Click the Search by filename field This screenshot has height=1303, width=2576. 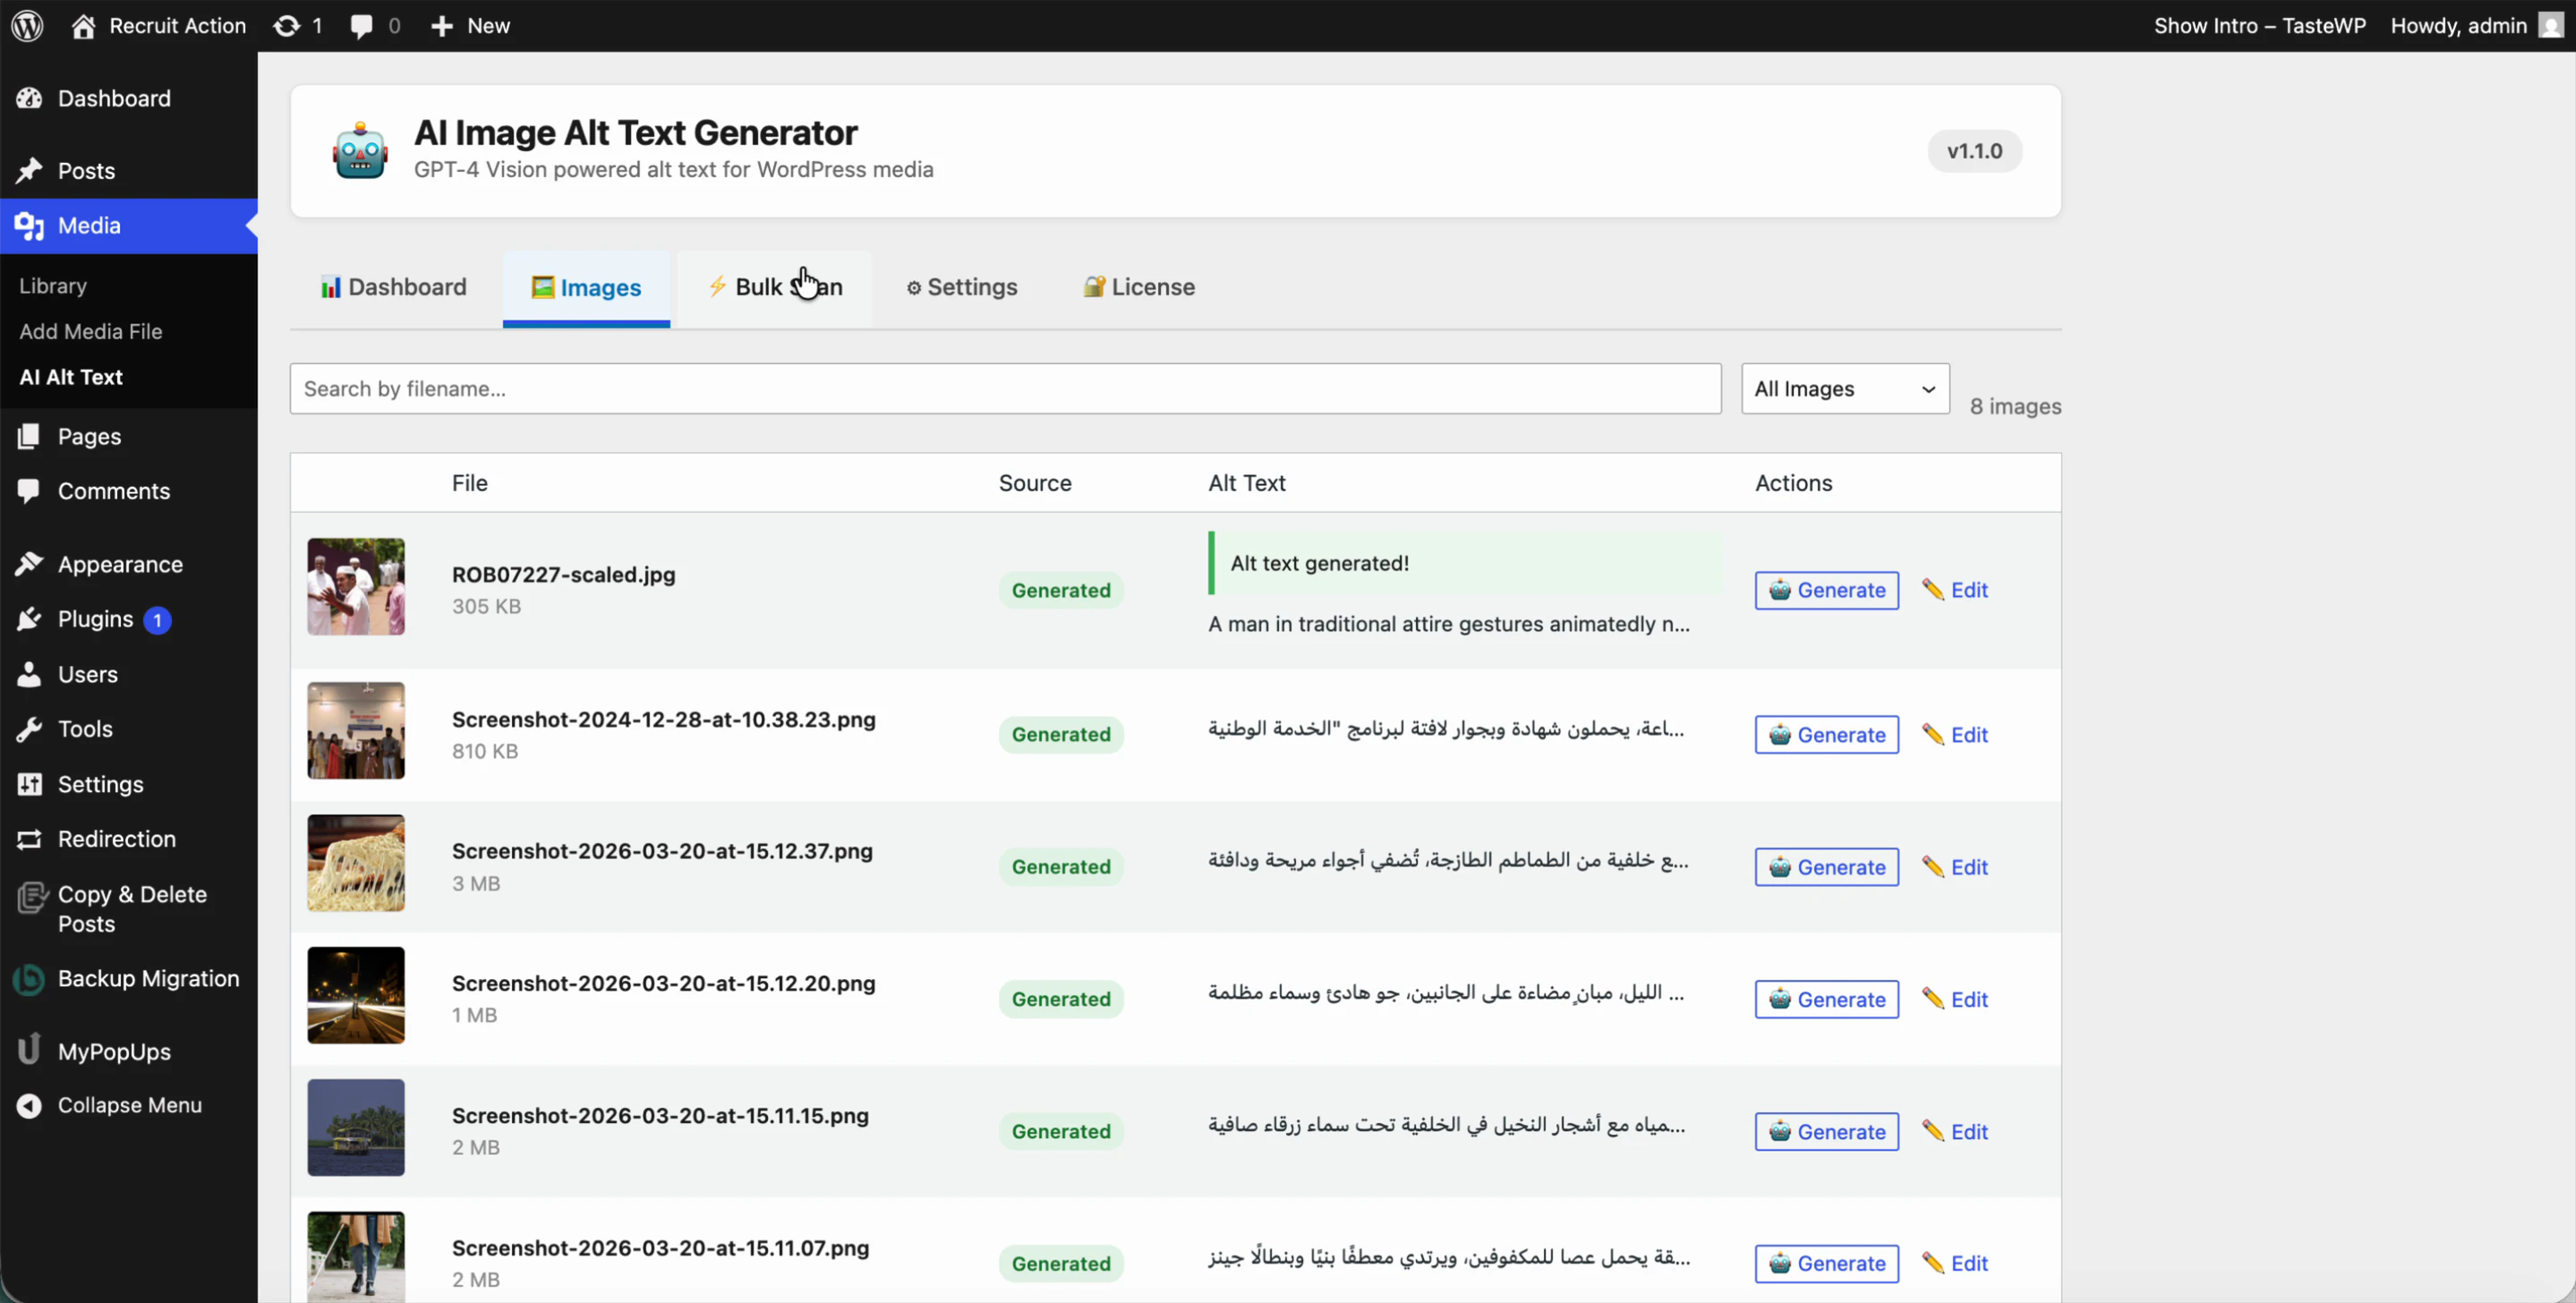pyautogui.click(x=1005, y=389)
